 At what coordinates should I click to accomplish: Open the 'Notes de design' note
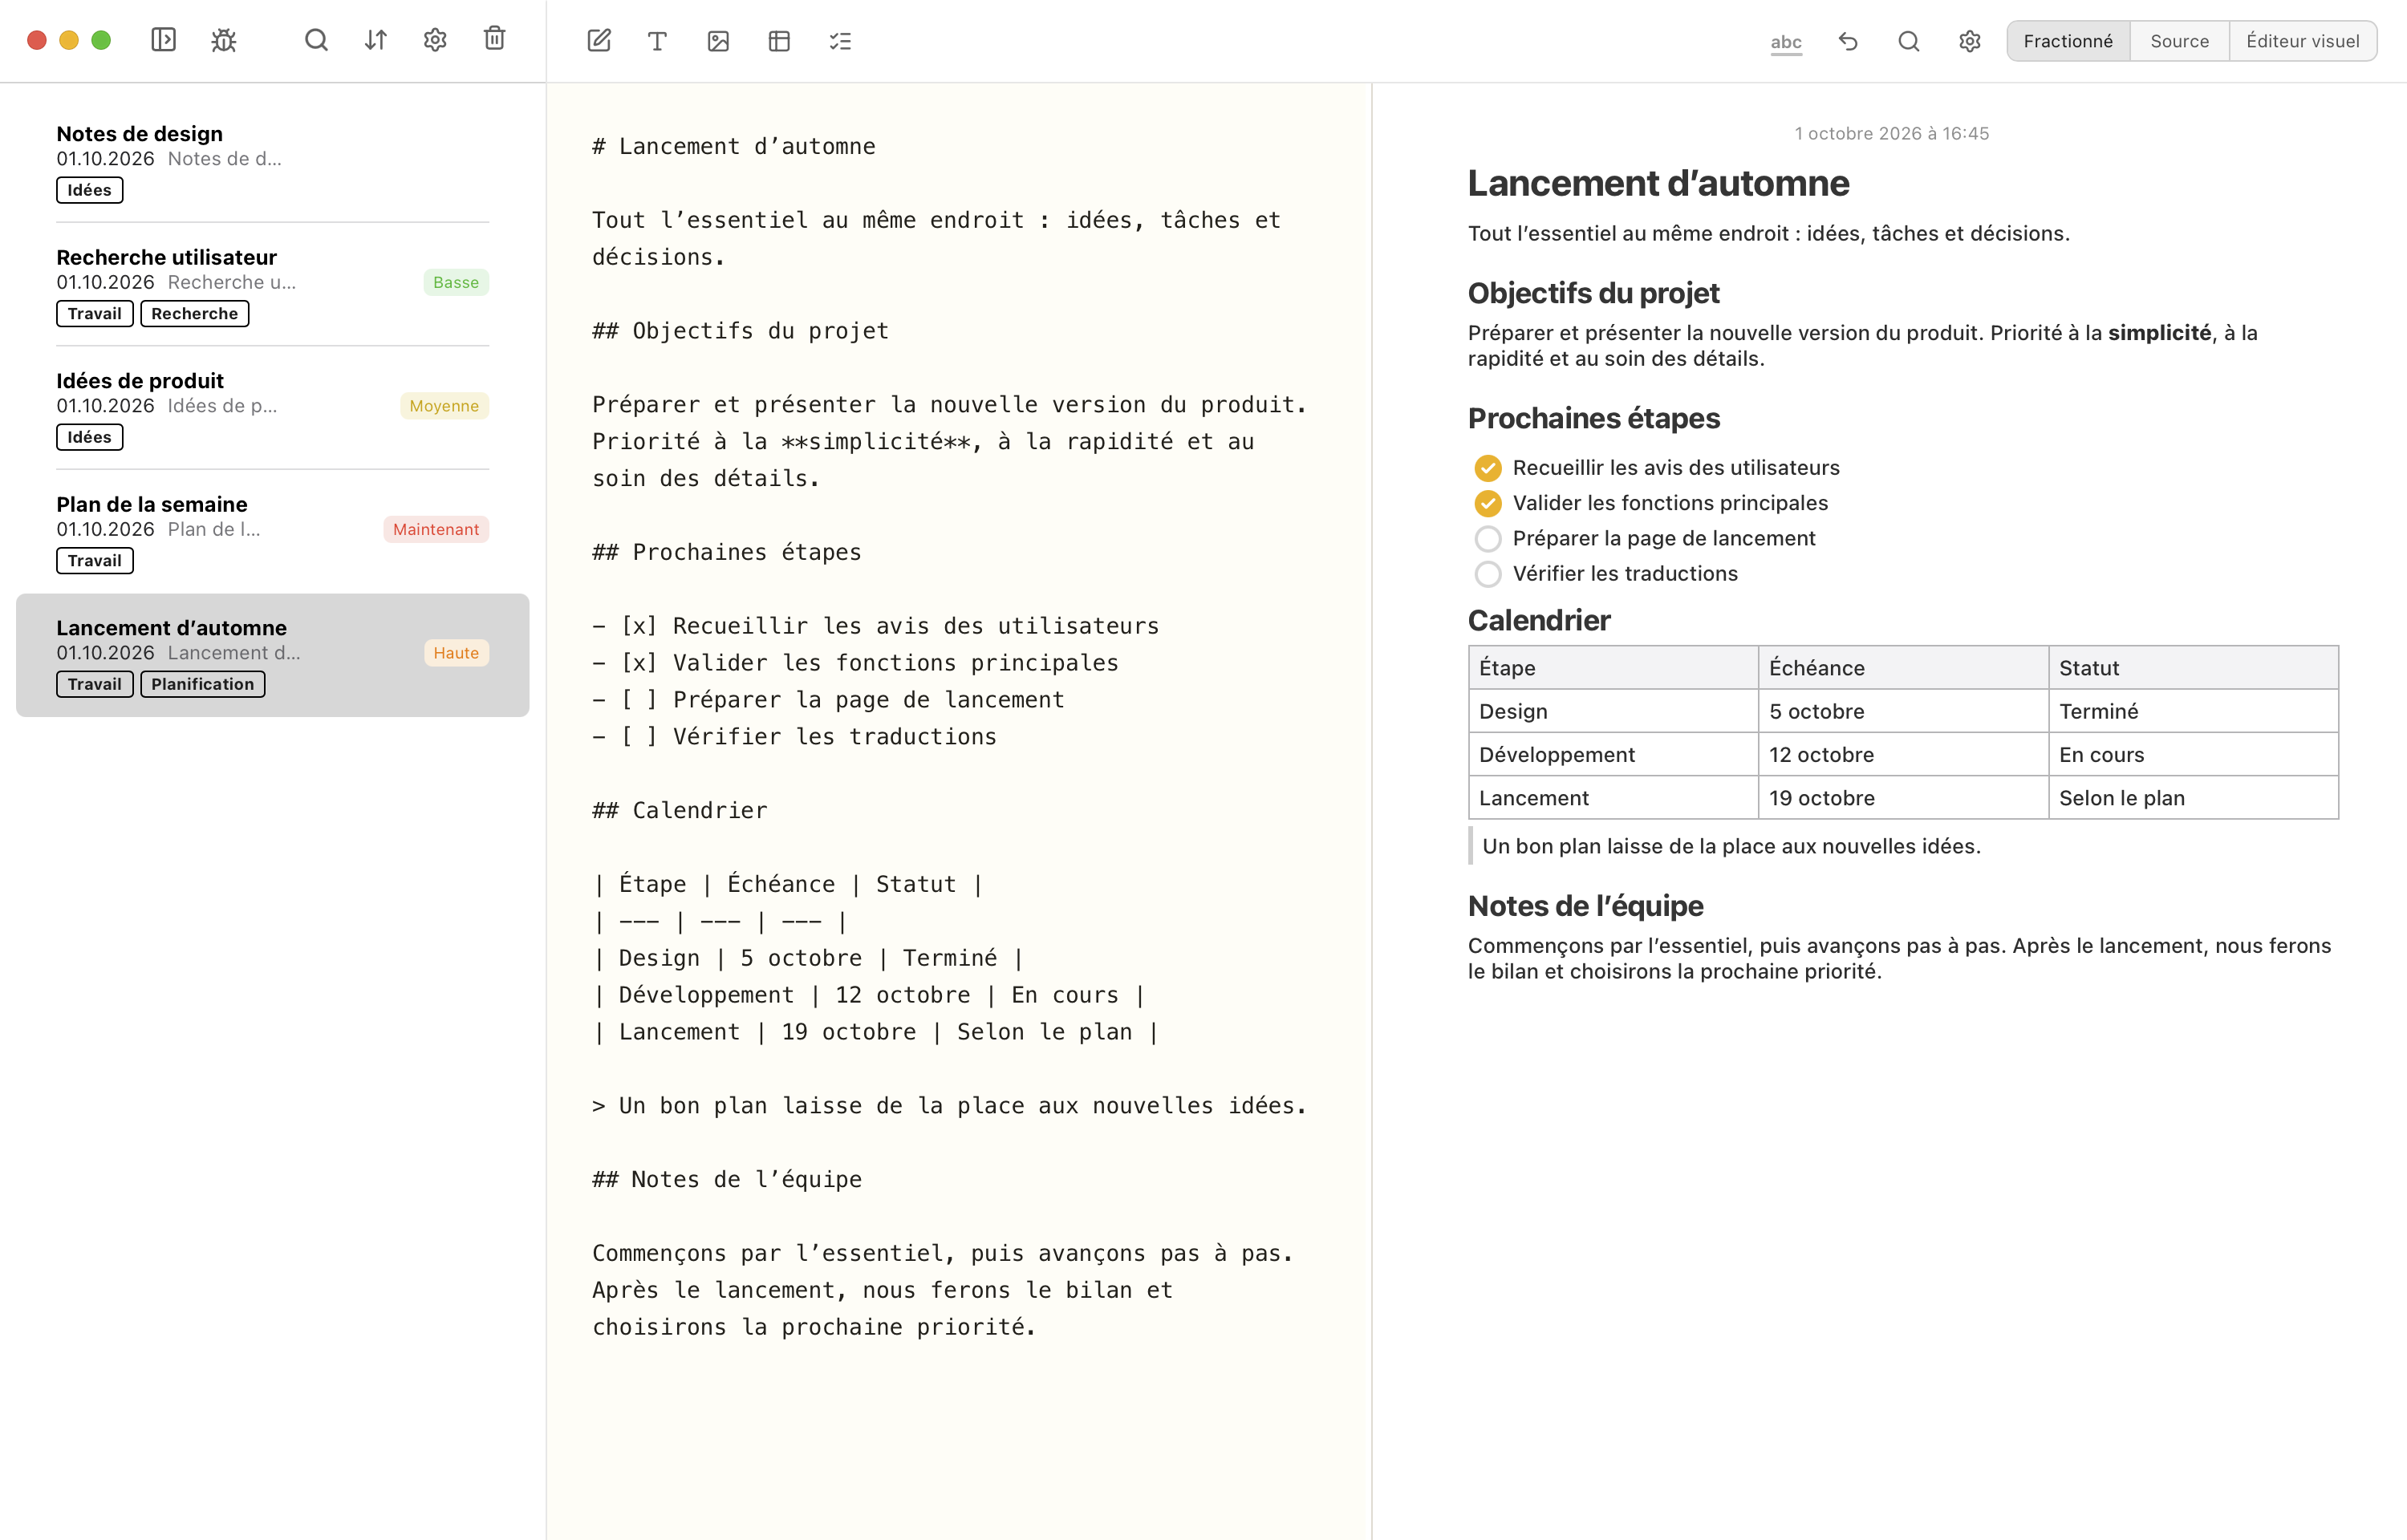[x=272, y=161]
